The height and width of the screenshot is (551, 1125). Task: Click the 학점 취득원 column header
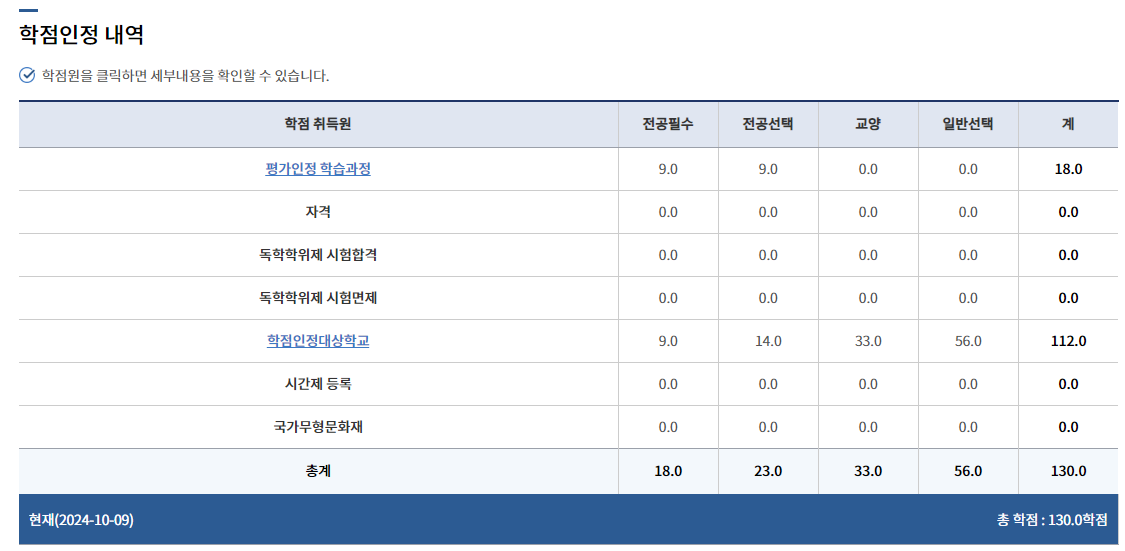tap(318, 124)
